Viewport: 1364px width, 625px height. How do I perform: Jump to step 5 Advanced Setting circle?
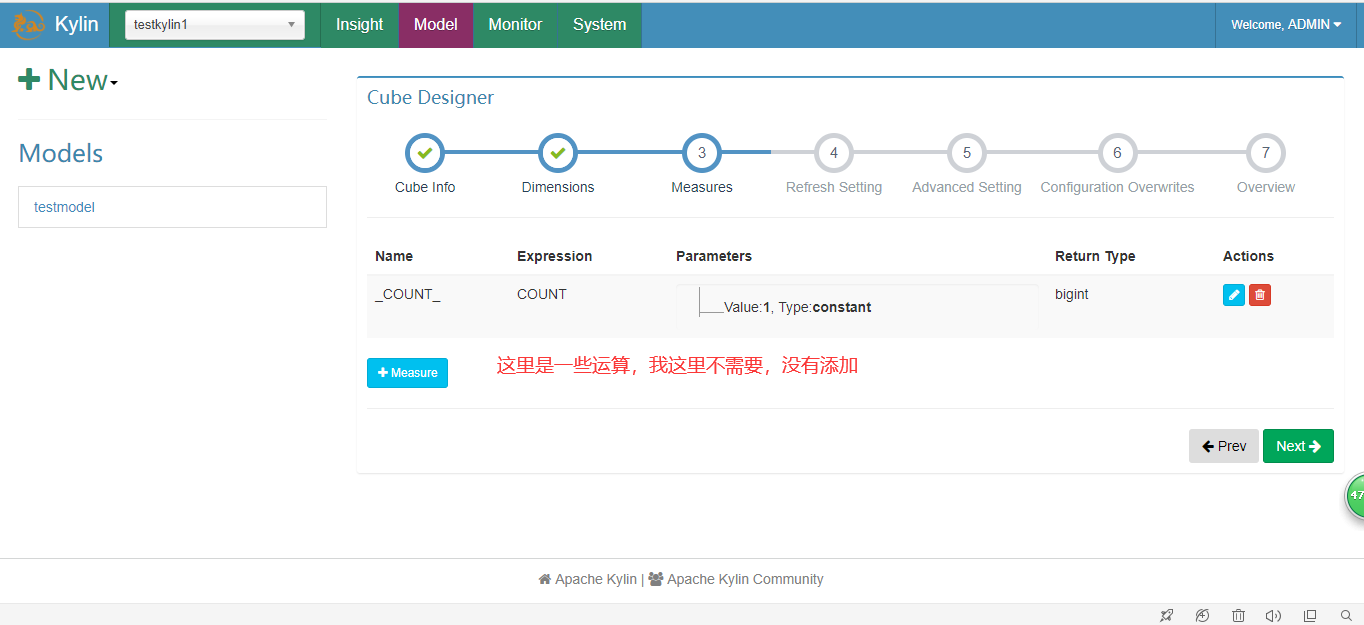(x=967, y=153)
